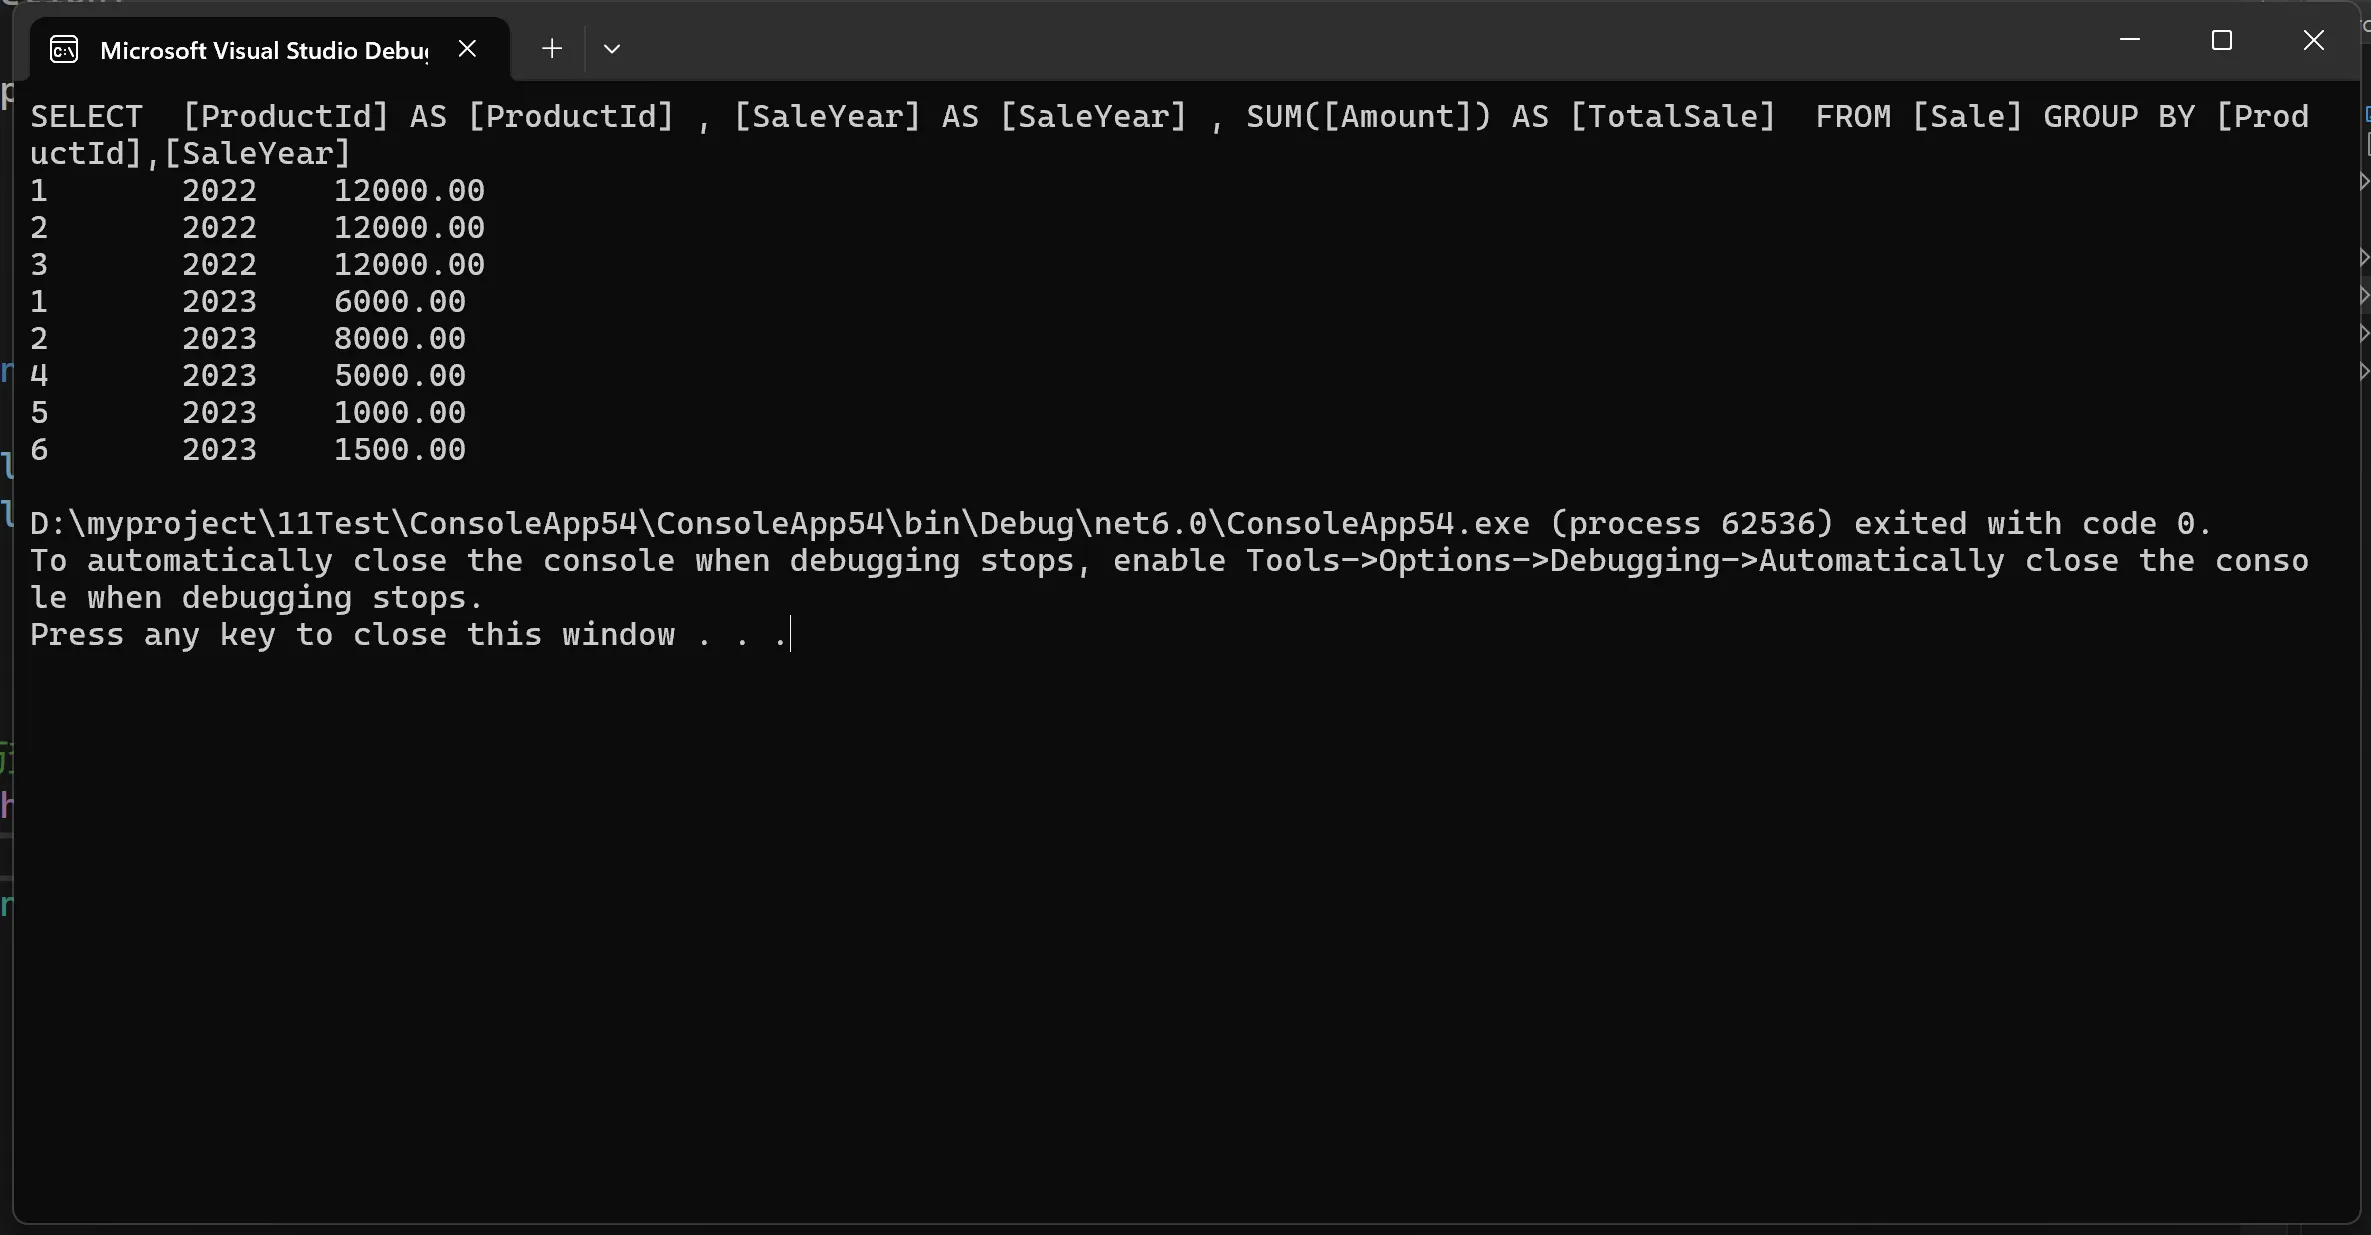Maximize the debug console window
The image size is (2371, 1235).
click(x=2222, y=40)
